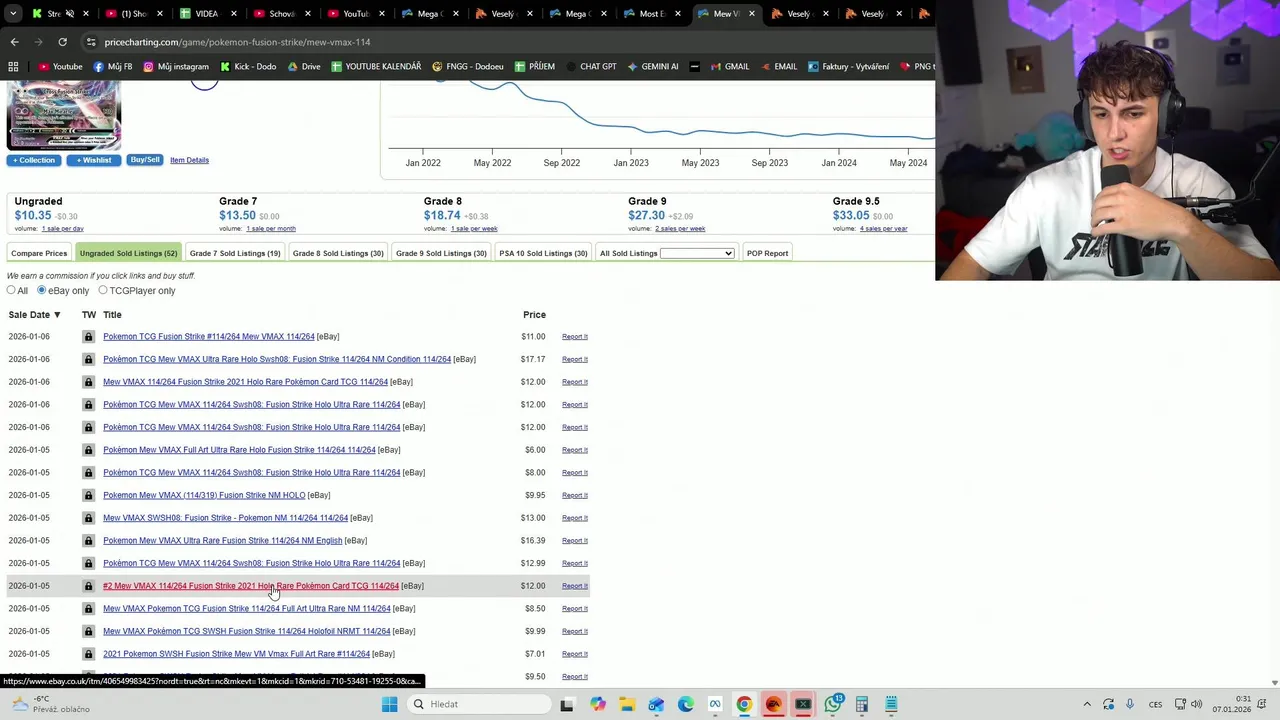
Task: Open the Můj instagram bookmark
Action: (x=176, y=66)
